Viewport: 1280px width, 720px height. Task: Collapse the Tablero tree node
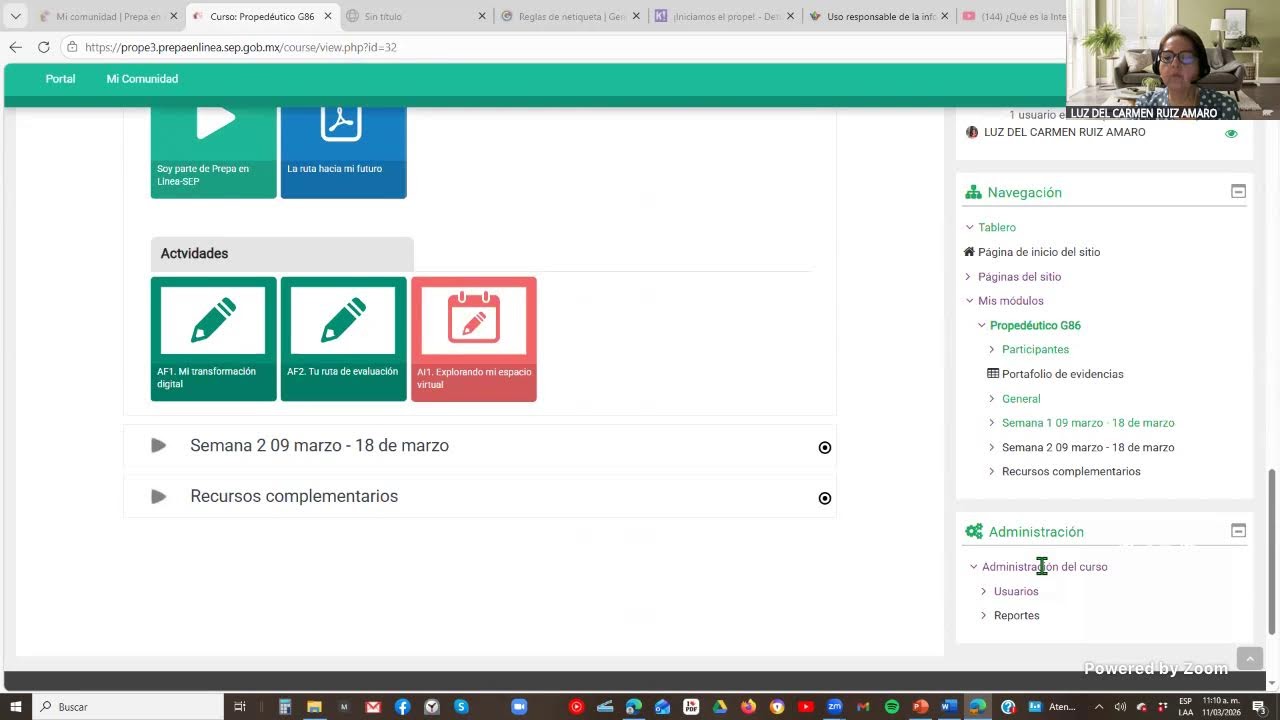(x=969, y=227)
